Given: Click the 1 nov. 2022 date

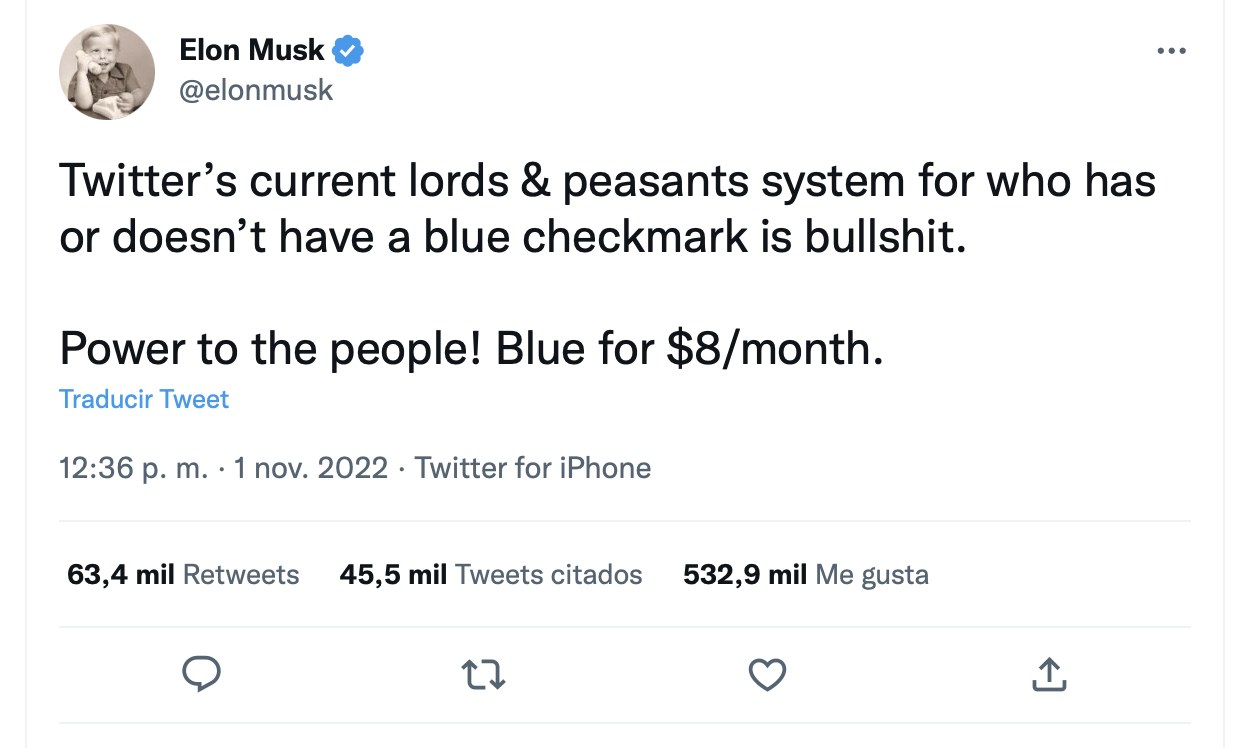Looking at the screenshot, I should (x=310, y=468).
